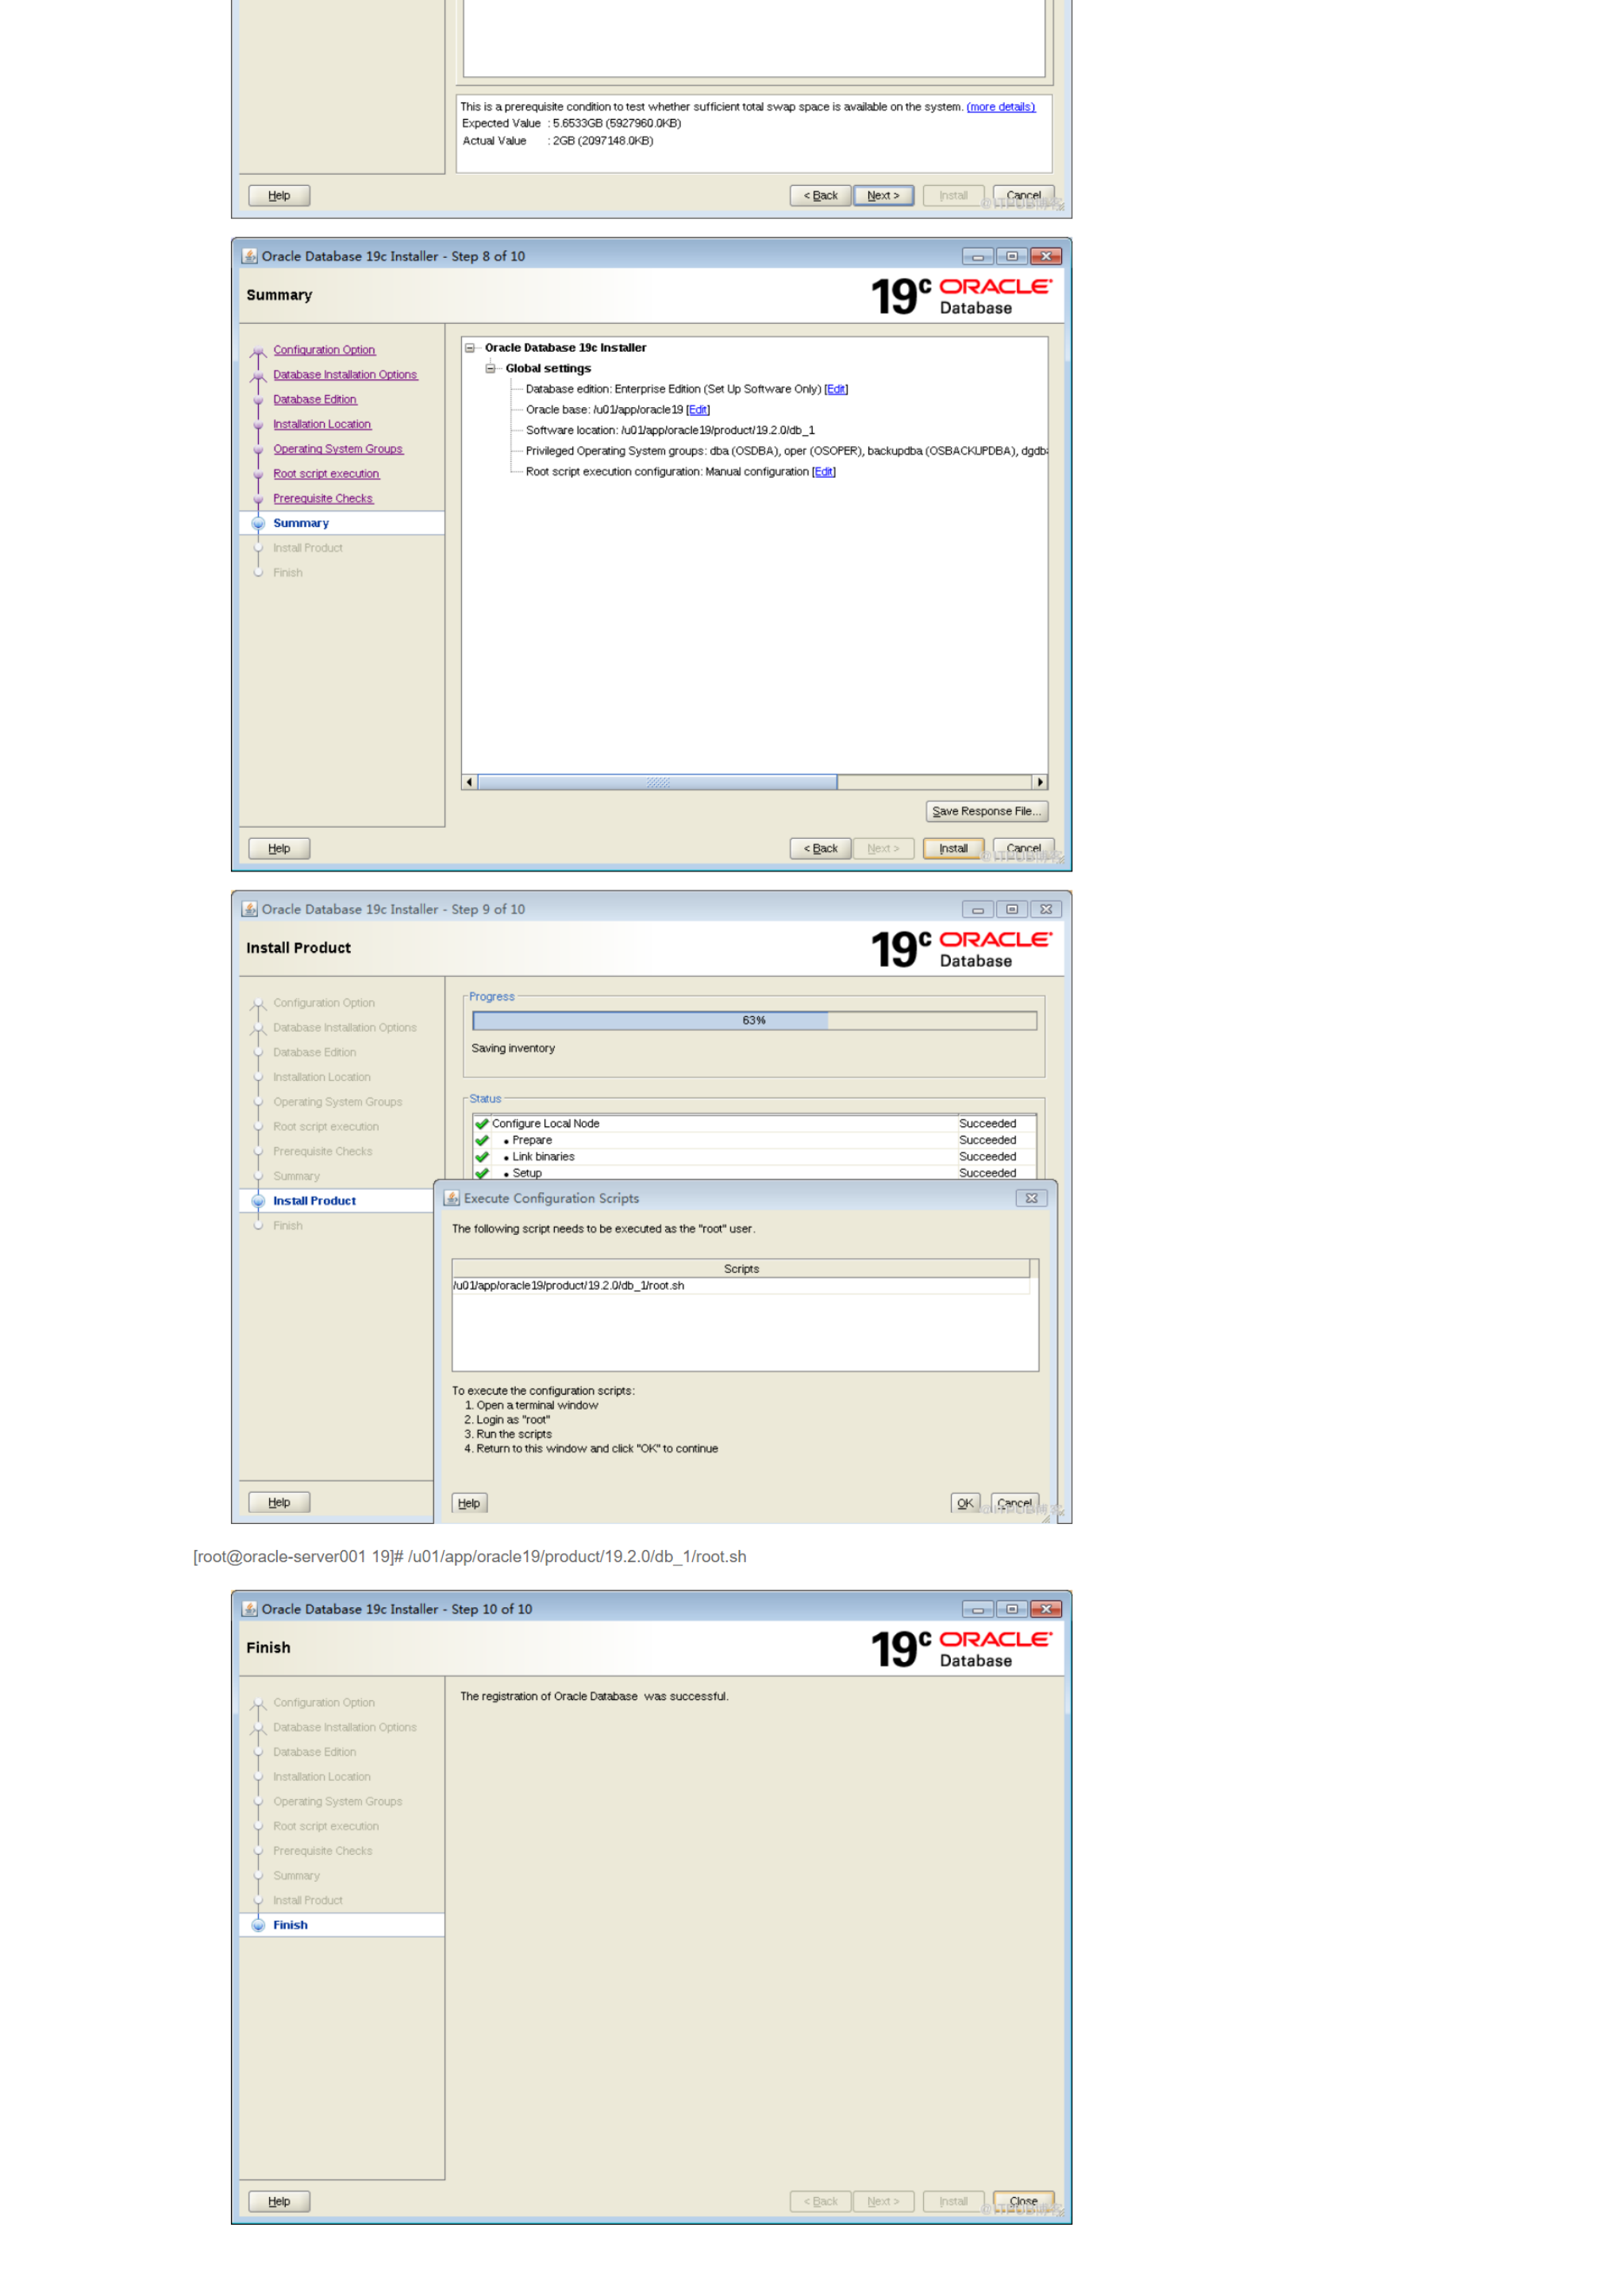Click Back in the prerequisite checks window
Screen dimensions: 1624x2289
[x=820, y=195]
